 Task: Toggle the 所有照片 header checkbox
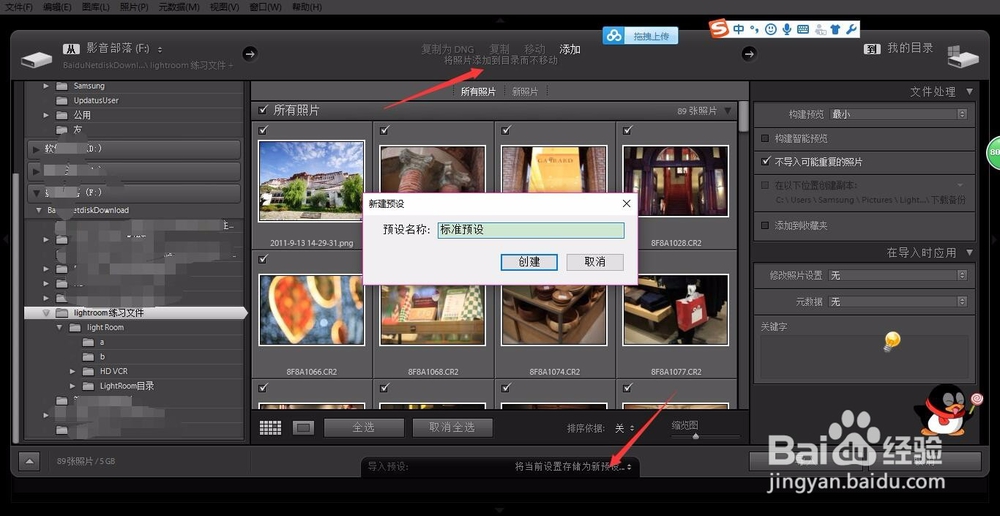[263, 110]
